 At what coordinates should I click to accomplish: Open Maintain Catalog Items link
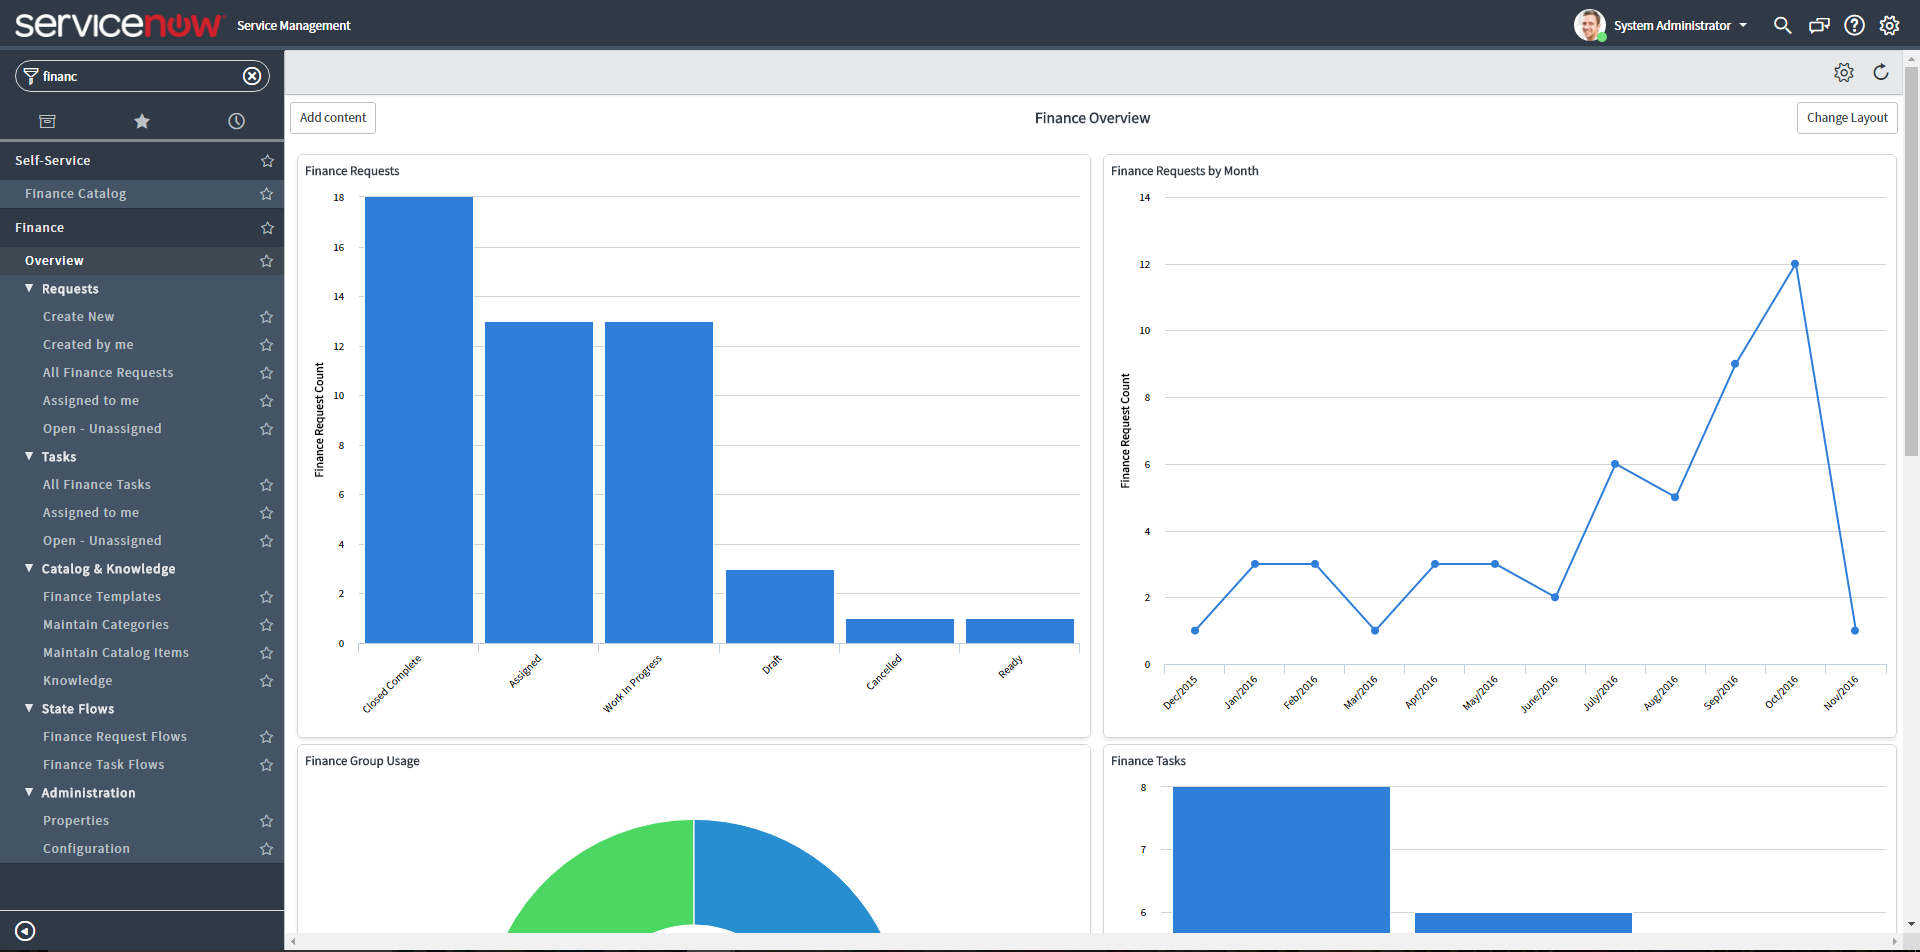116,653
